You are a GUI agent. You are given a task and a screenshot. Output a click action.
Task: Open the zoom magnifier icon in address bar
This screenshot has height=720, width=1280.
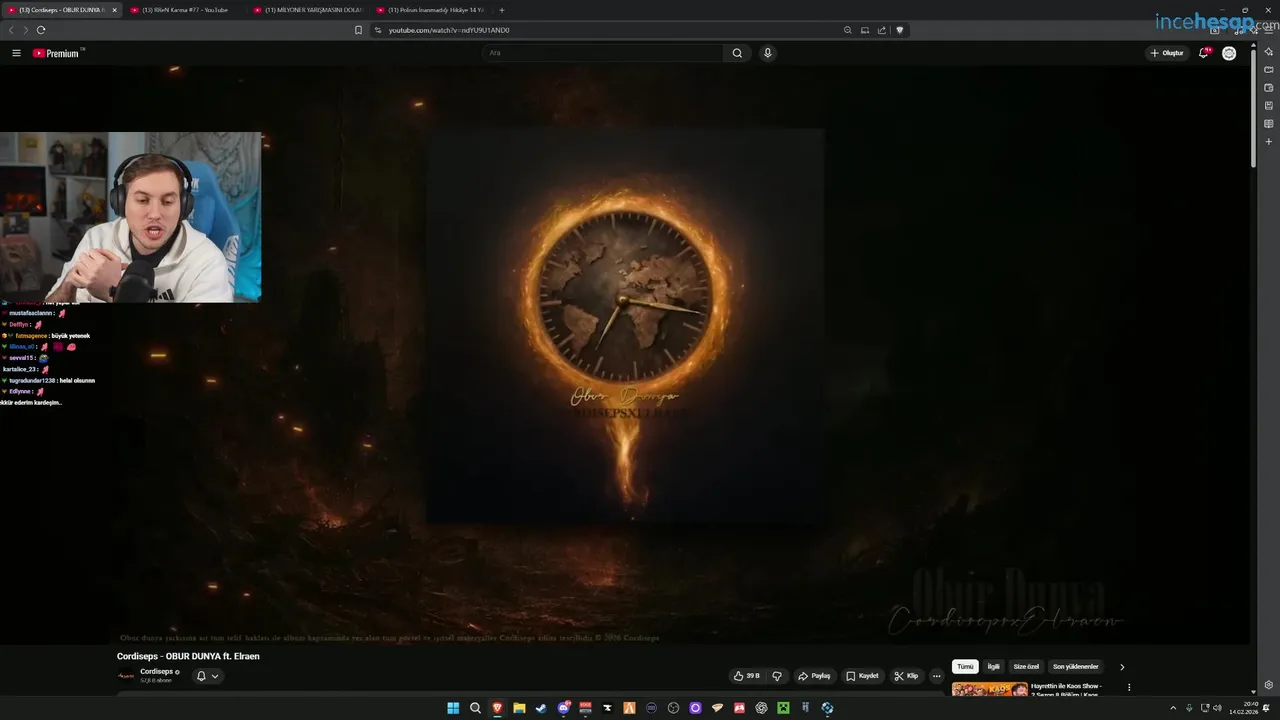pyautogui.click(x=848, y=30)
